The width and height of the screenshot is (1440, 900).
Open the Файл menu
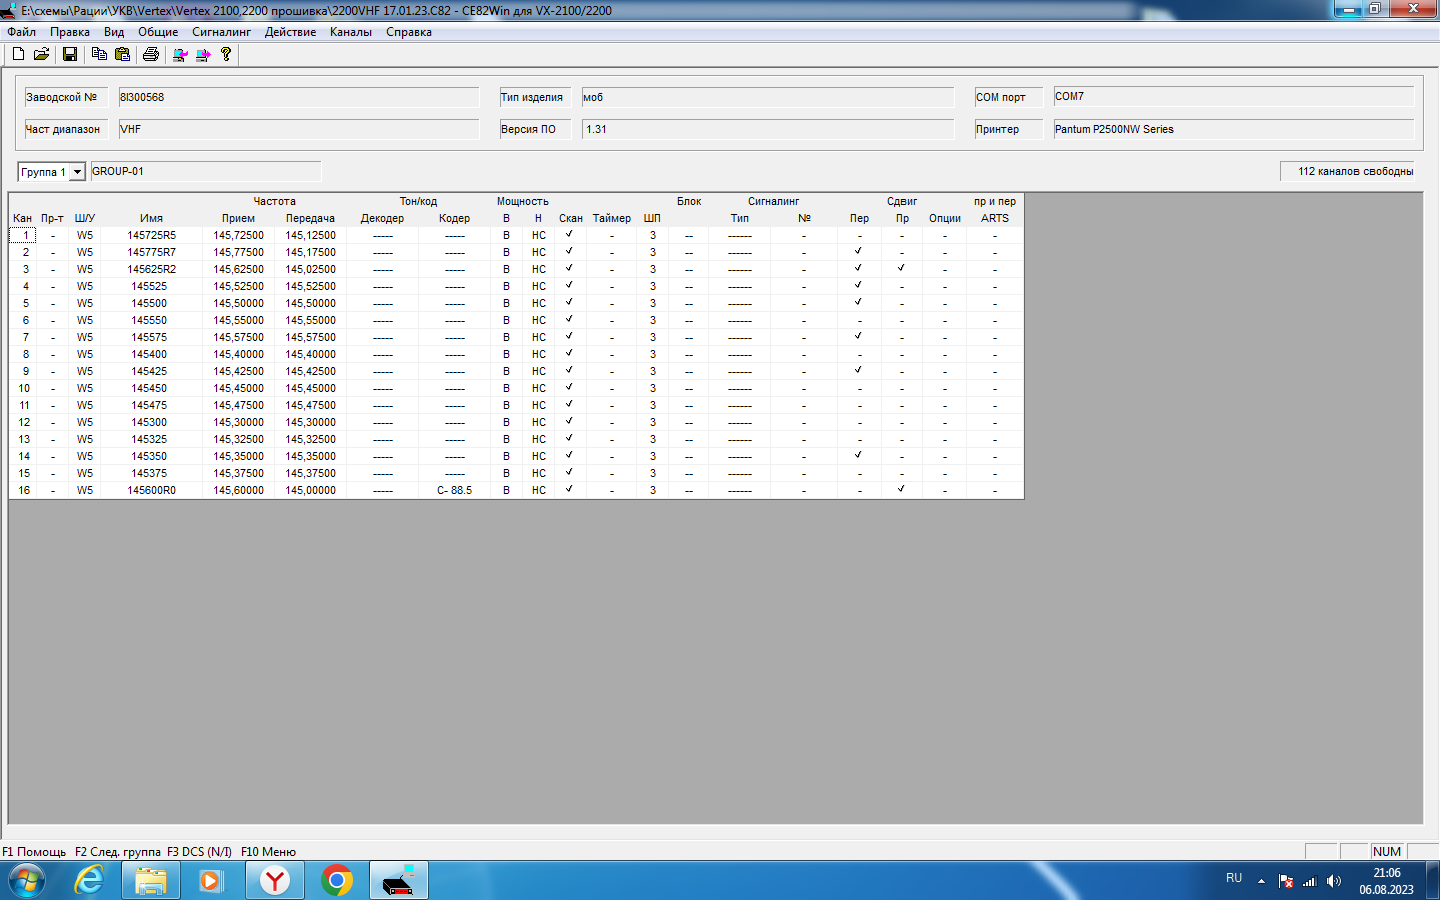pos(22,32)
